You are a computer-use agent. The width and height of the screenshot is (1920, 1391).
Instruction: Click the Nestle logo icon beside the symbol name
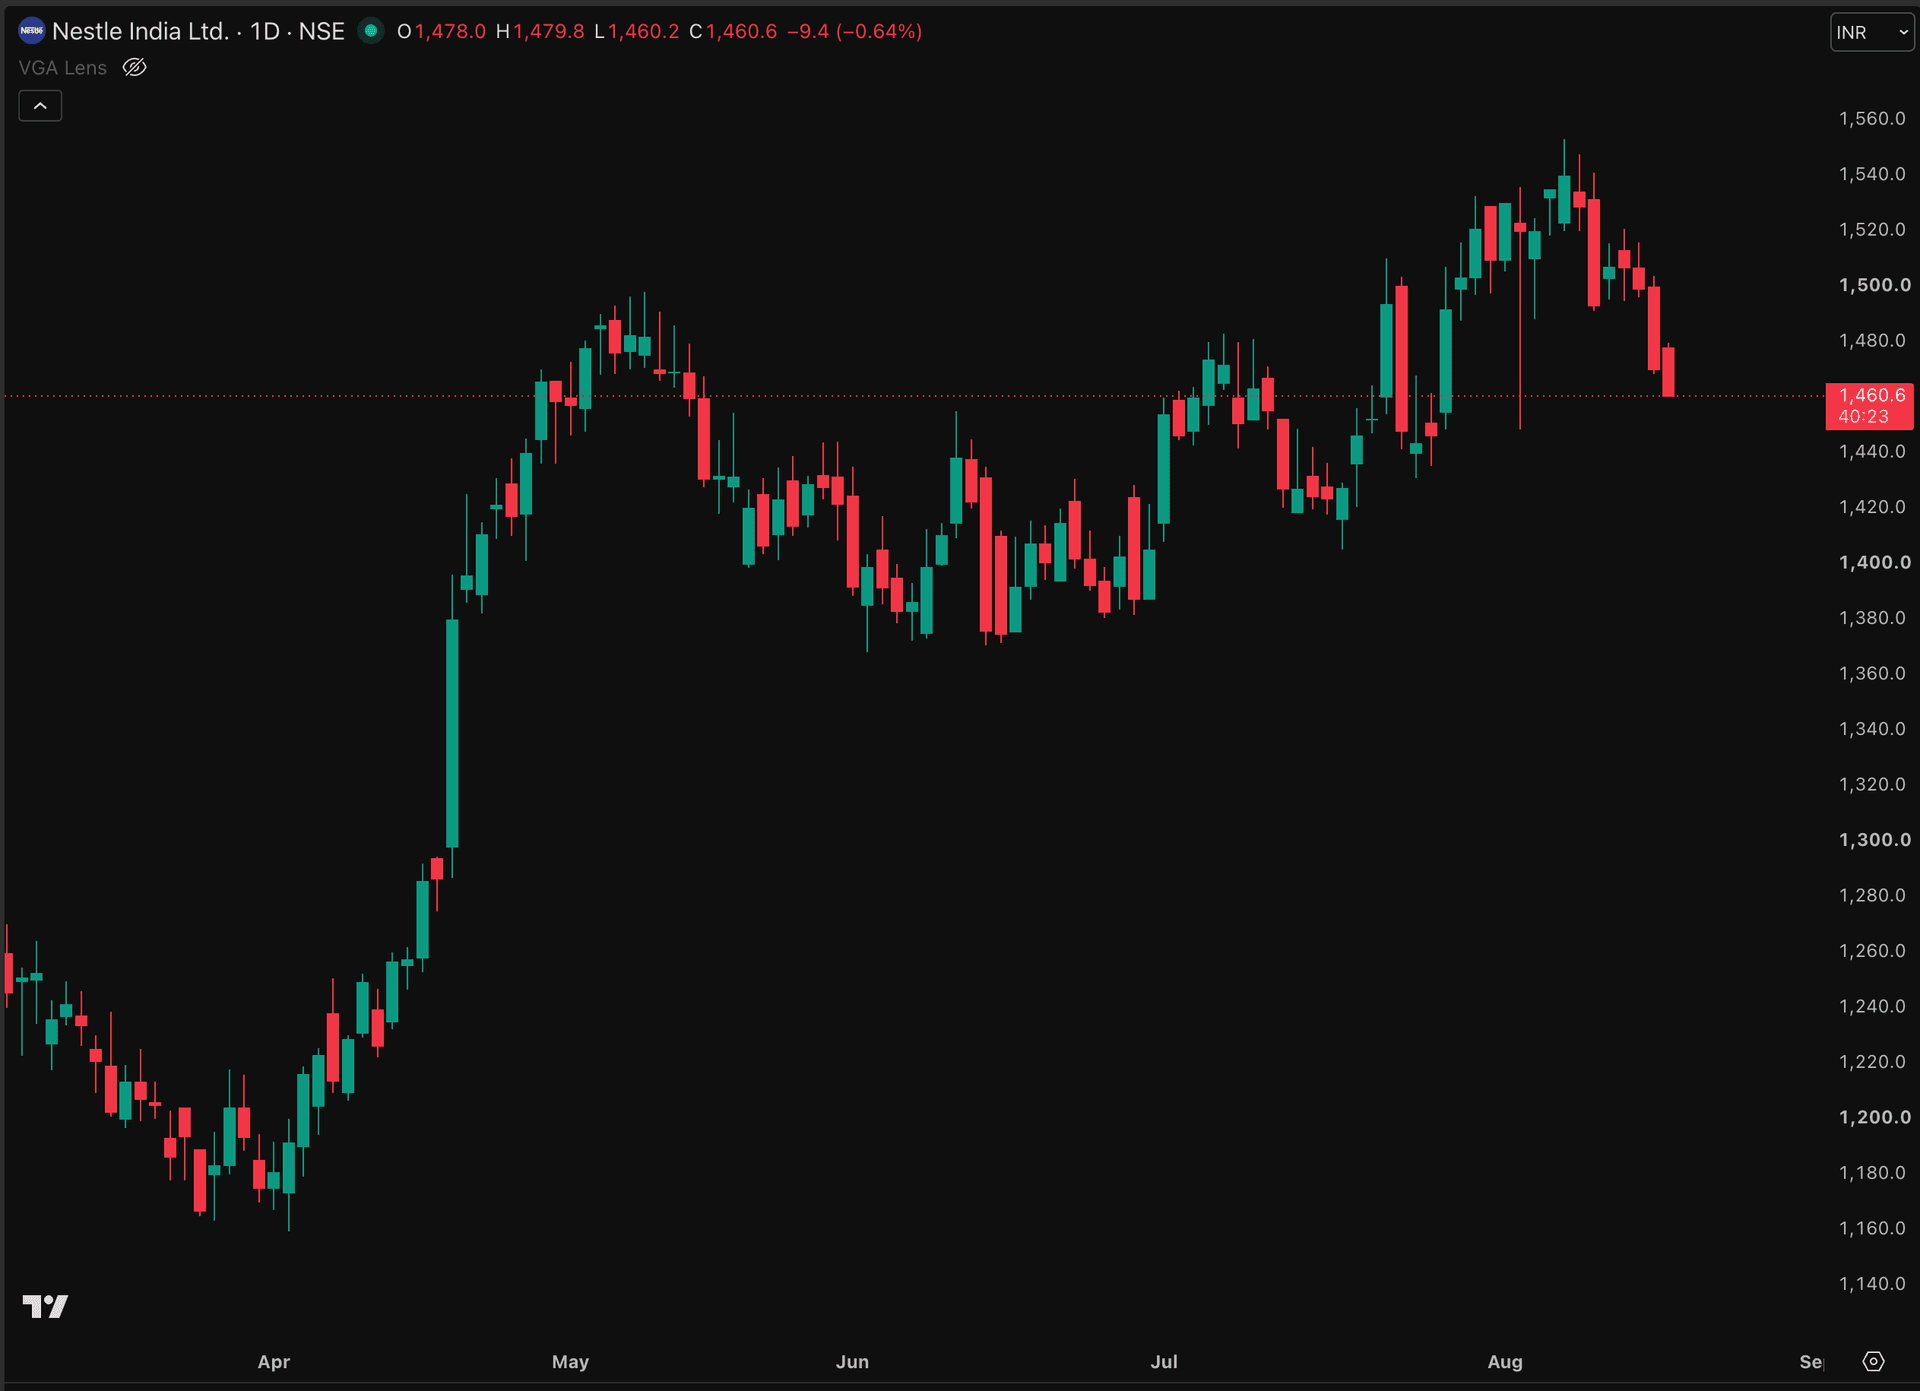coord(32,31)
